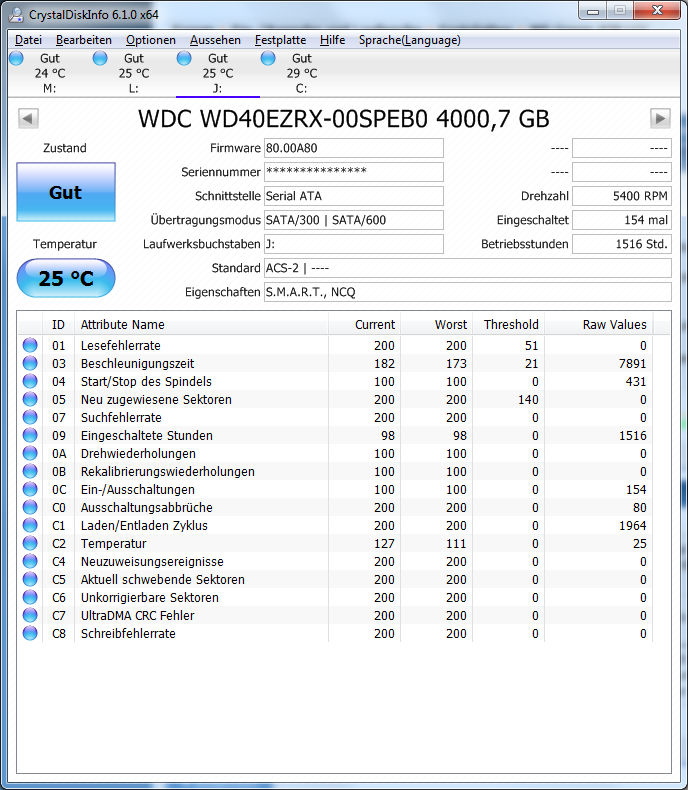688x790 pixels.
Task: Click status orb for drive M:
Action: (x=17, y=58)
